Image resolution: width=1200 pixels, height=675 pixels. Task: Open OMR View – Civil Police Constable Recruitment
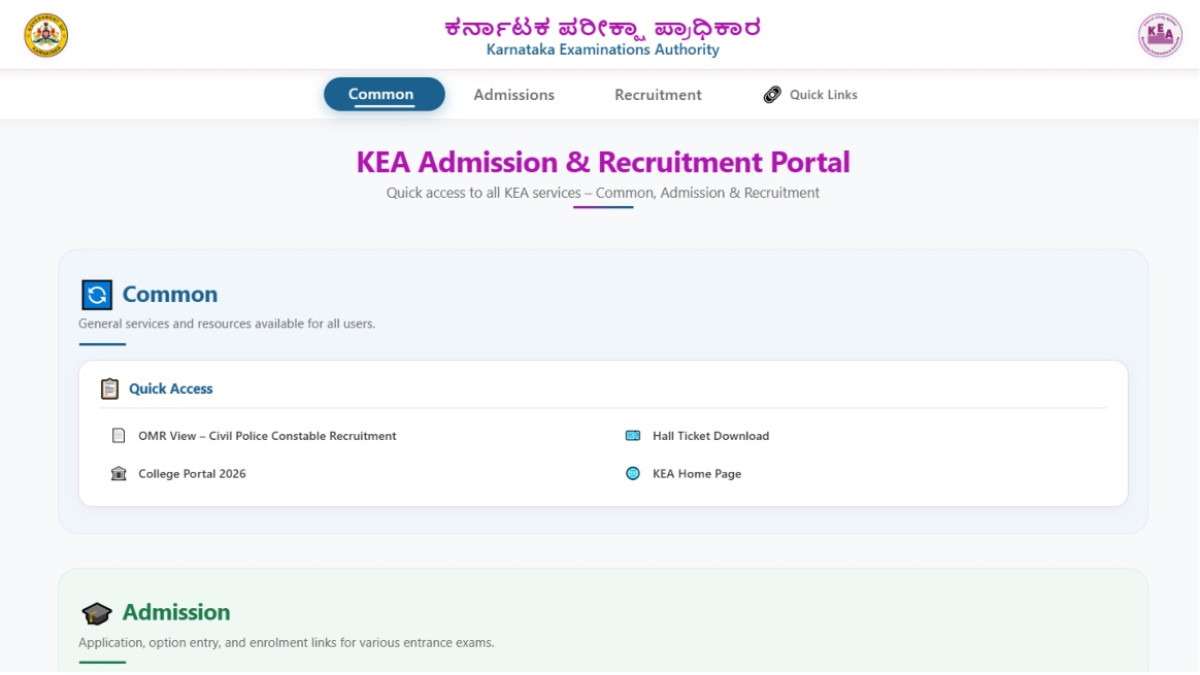(267, 436)
